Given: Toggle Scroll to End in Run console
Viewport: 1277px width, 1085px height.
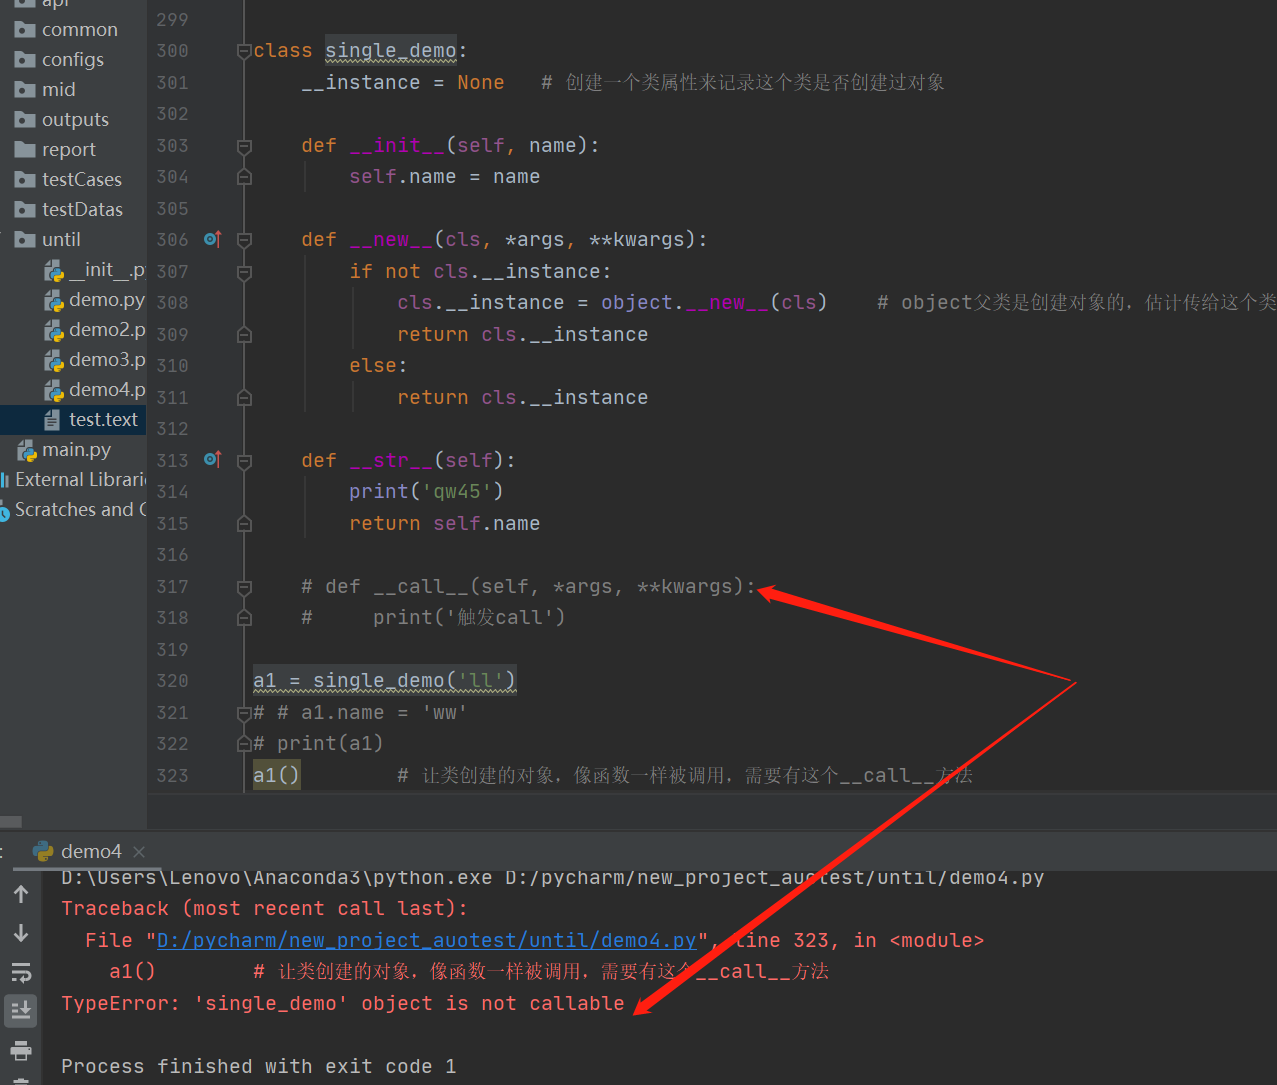Looking at the screenshot, I should point(21,1011).
